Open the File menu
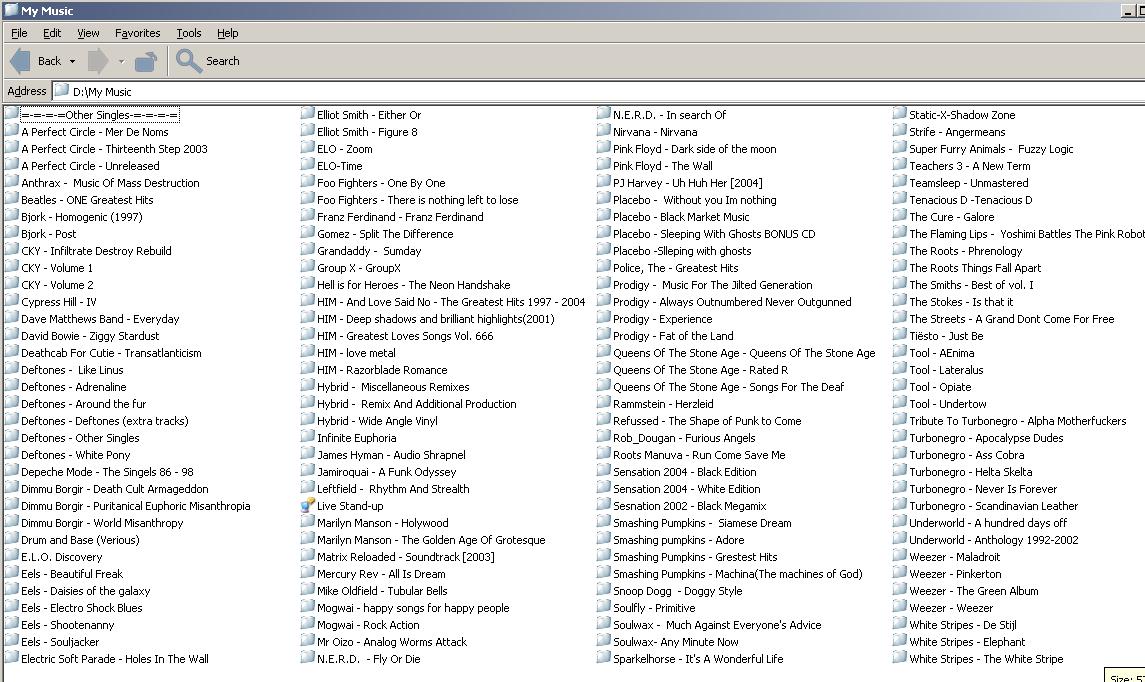 tap(19, 33)
